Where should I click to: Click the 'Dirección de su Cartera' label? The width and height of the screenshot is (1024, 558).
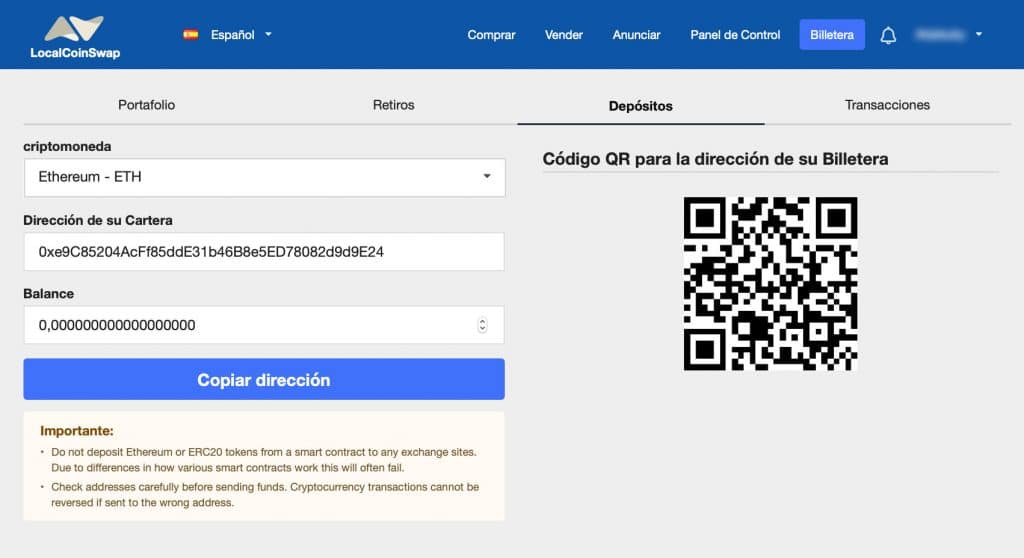click(x=98, y=220)
